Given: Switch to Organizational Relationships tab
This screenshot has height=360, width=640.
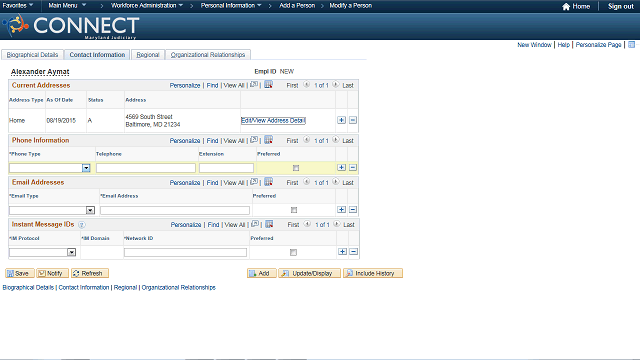Looking at the screenshot, I should [x=208, y=55].
